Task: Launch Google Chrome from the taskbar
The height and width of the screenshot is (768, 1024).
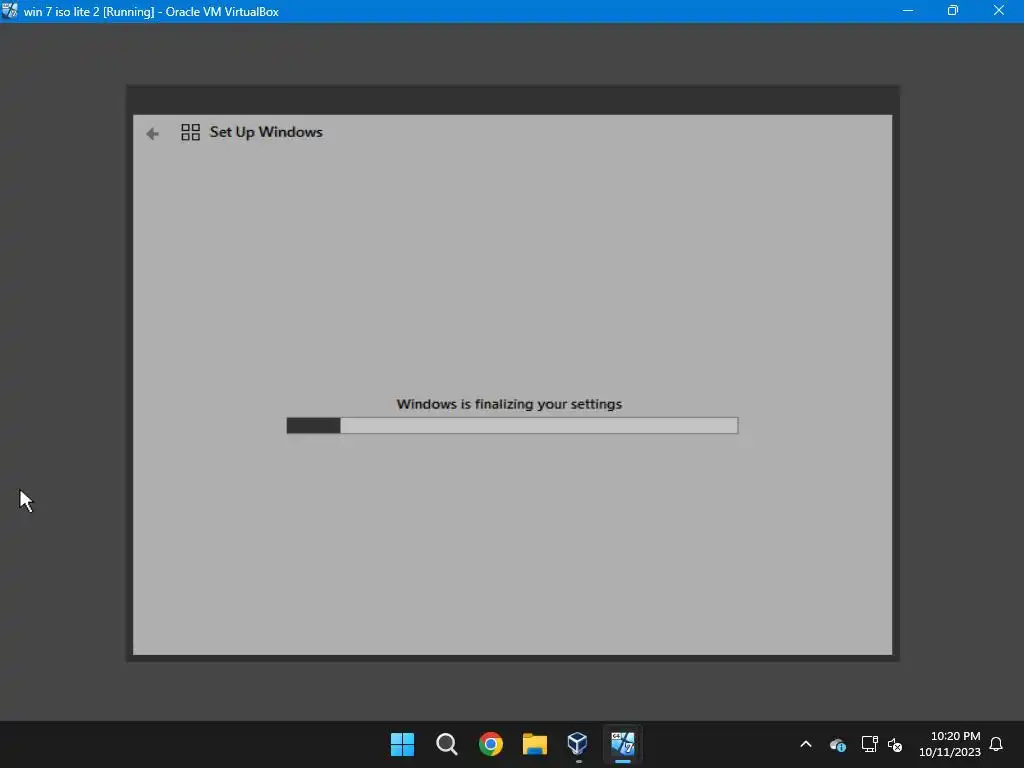Action: (x=490, y=744)
